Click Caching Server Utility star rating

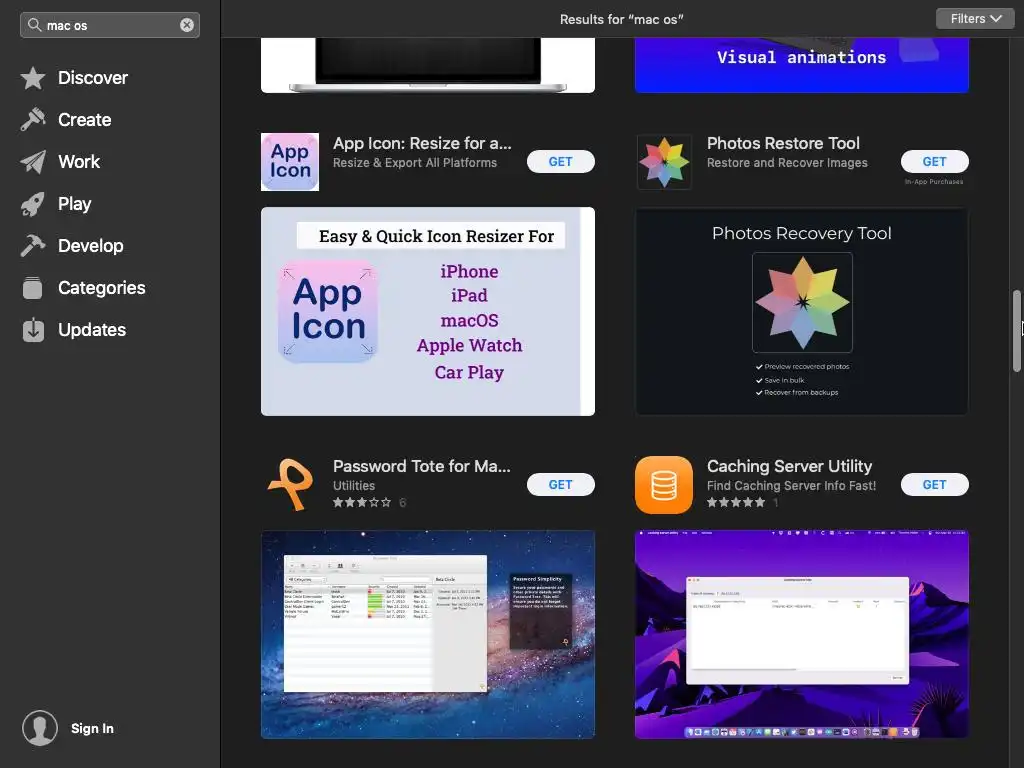click(x=736, y=502)
